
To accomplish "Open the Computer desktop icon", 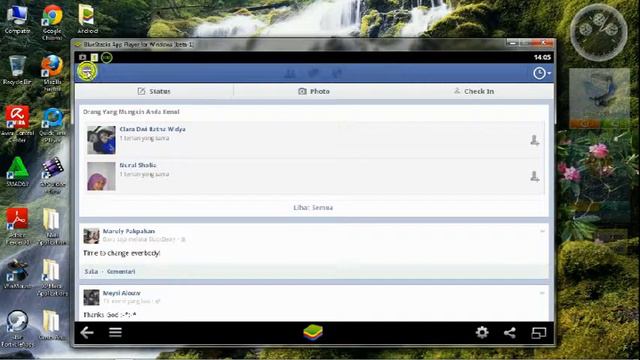I will click(17, 19).
